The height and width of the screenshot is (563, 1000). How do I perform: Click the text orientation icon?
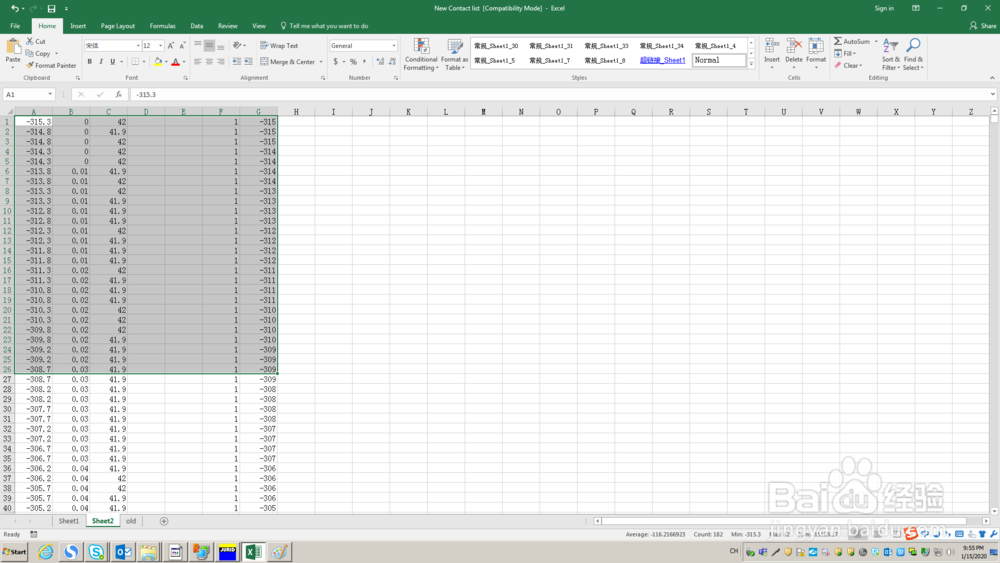[237, 46]
